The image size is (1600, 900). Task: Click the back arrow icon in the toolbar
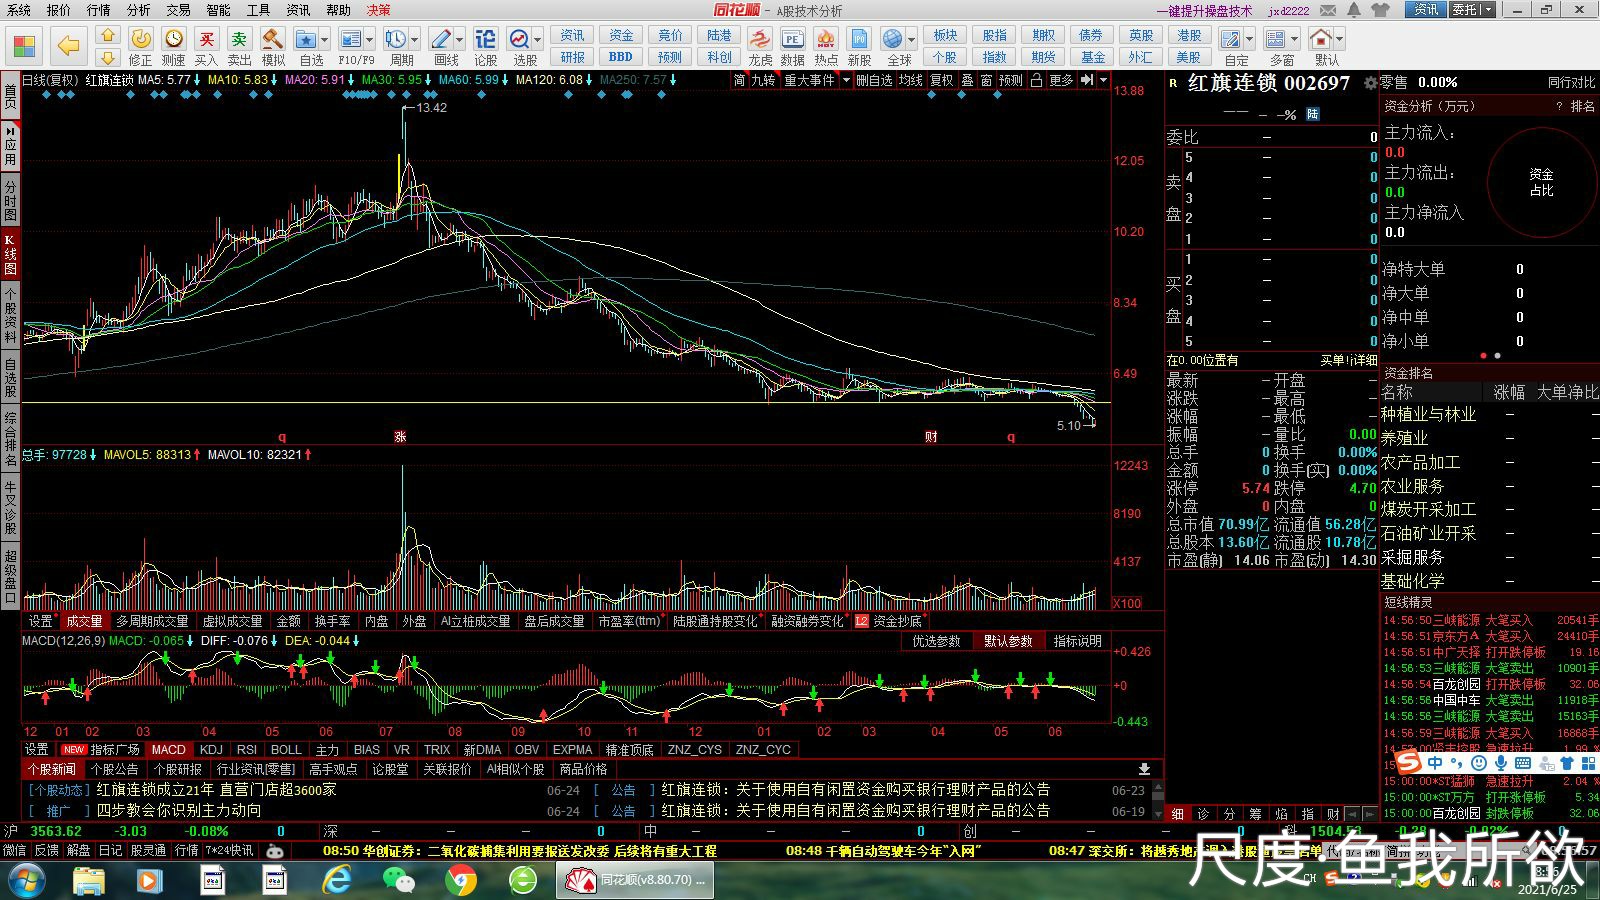tap(68, 46)
